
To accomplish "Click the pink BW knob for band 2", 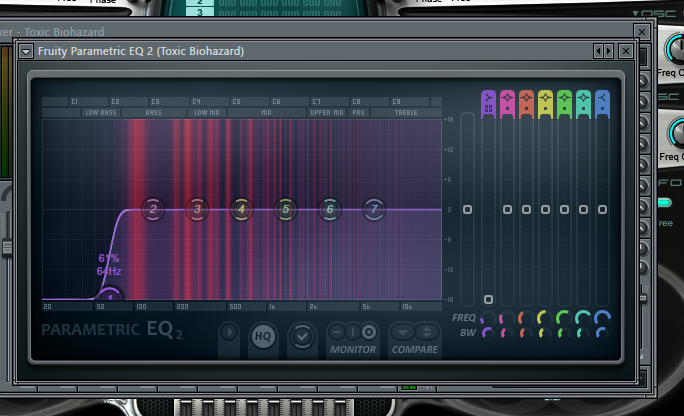I will click(507, 333).
